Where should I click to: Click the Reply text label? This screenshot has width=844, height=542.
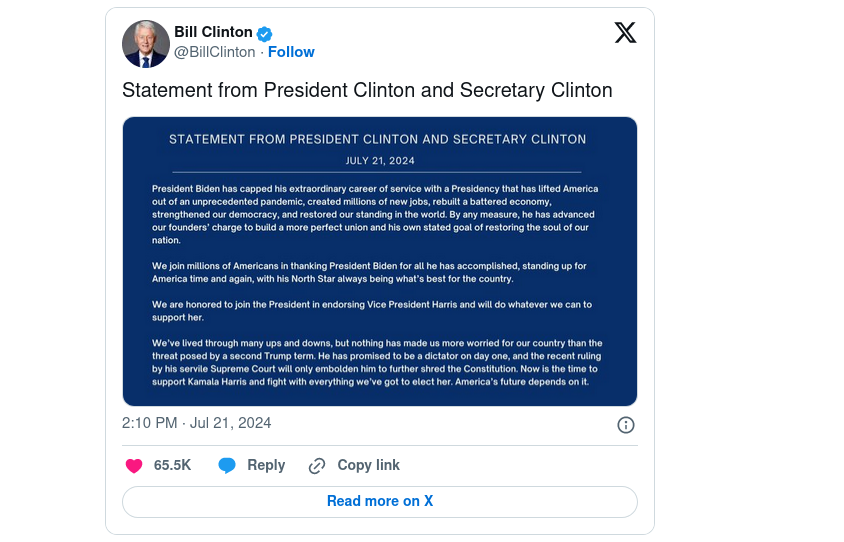266,465
